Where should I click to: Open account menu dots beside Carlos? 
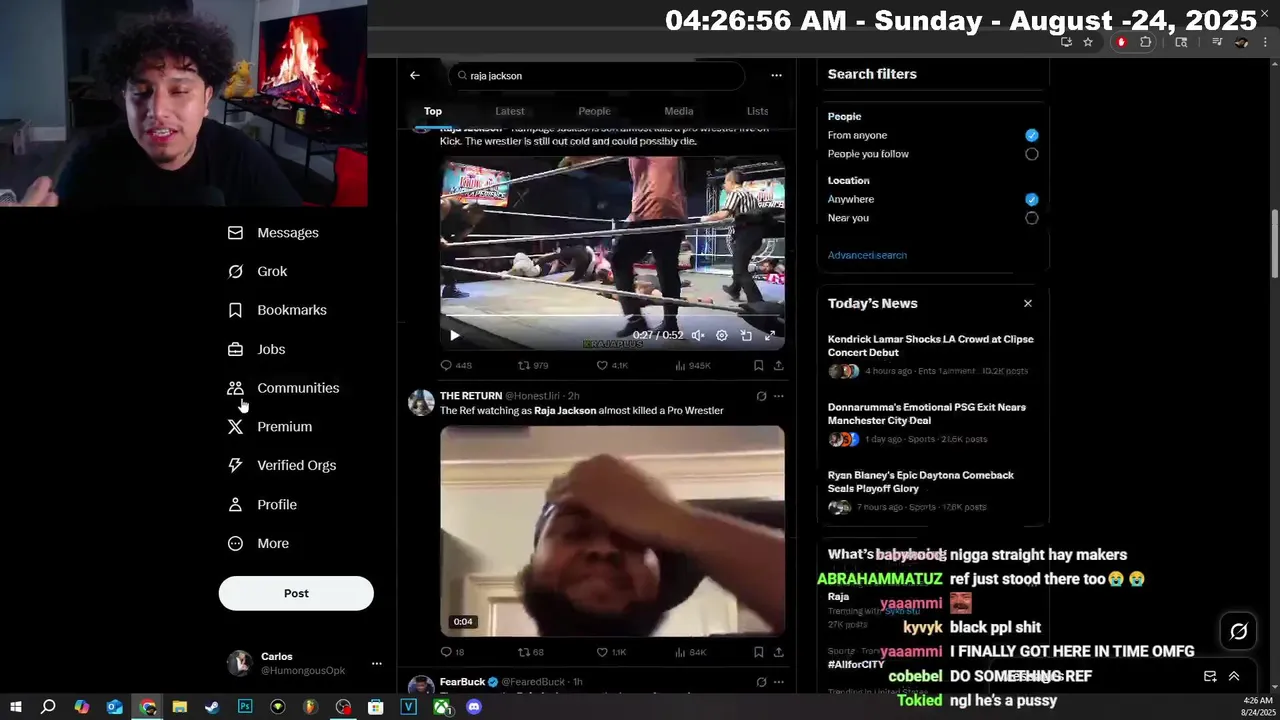pyautogui.click(x=376, y=663)
